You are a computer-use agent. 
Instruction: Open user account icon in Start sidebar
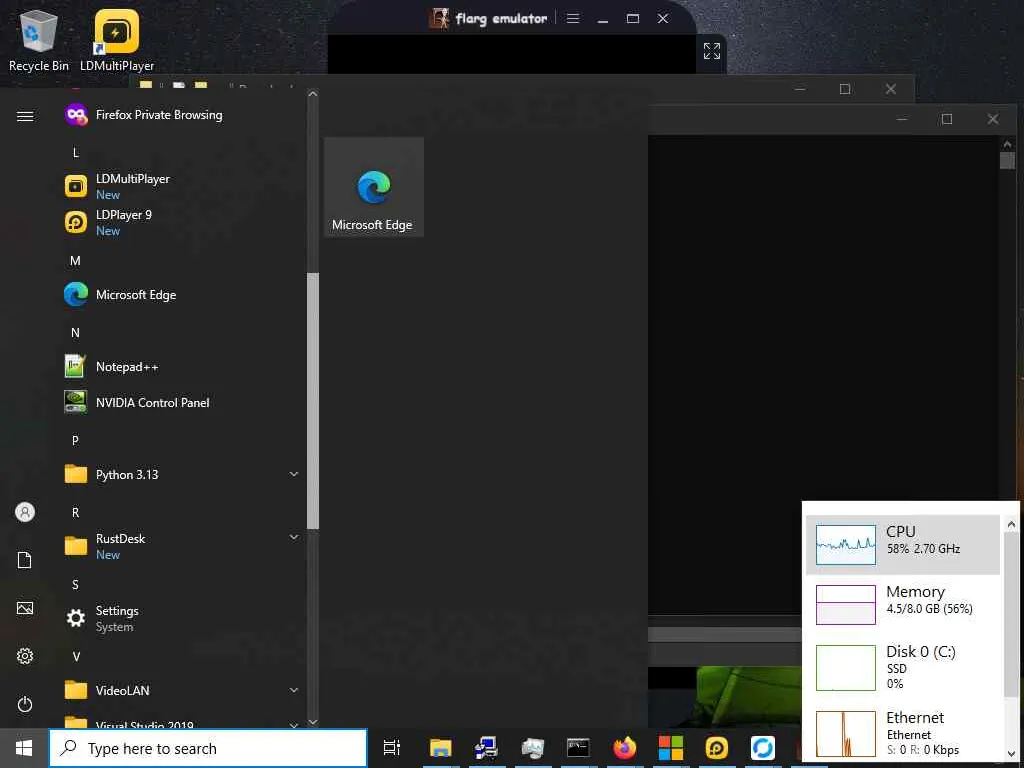click(25, 512)
